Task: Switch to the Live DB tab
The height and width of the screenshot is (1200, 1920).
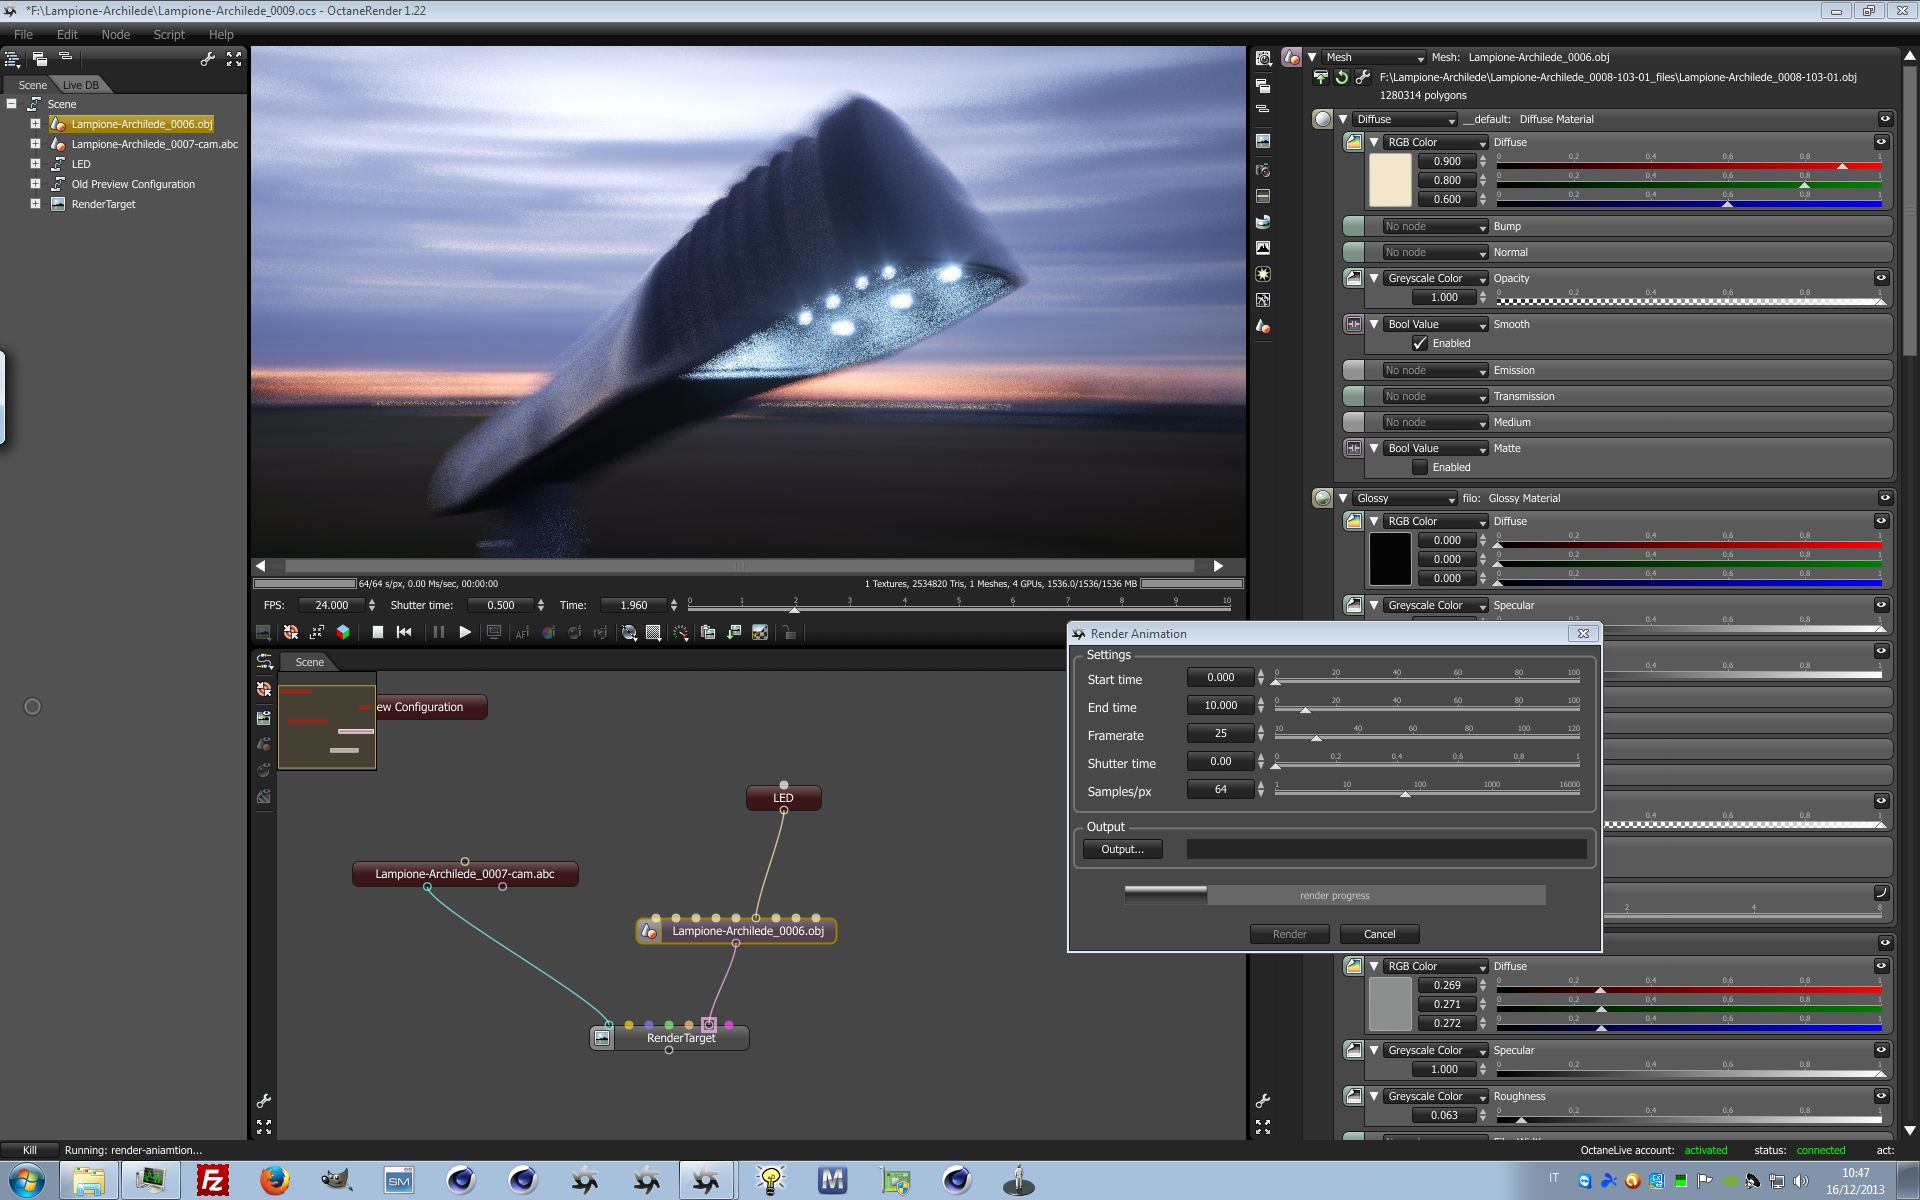Action: [x=81, y=85]
